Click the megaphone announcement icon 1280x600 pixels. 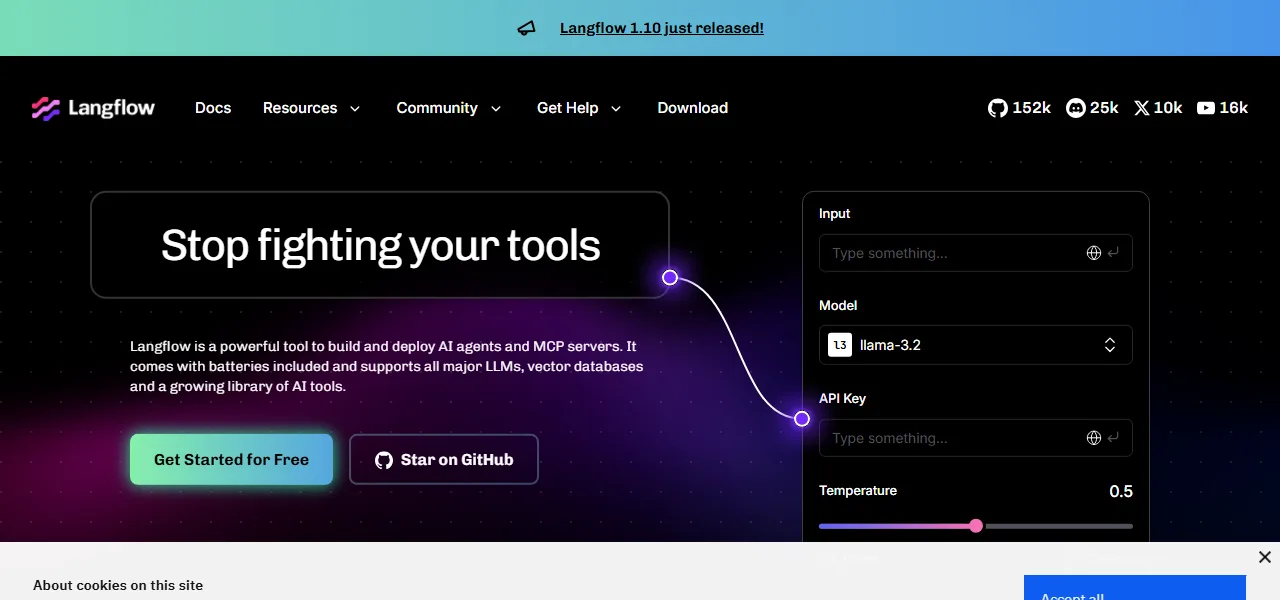[526, 28]
